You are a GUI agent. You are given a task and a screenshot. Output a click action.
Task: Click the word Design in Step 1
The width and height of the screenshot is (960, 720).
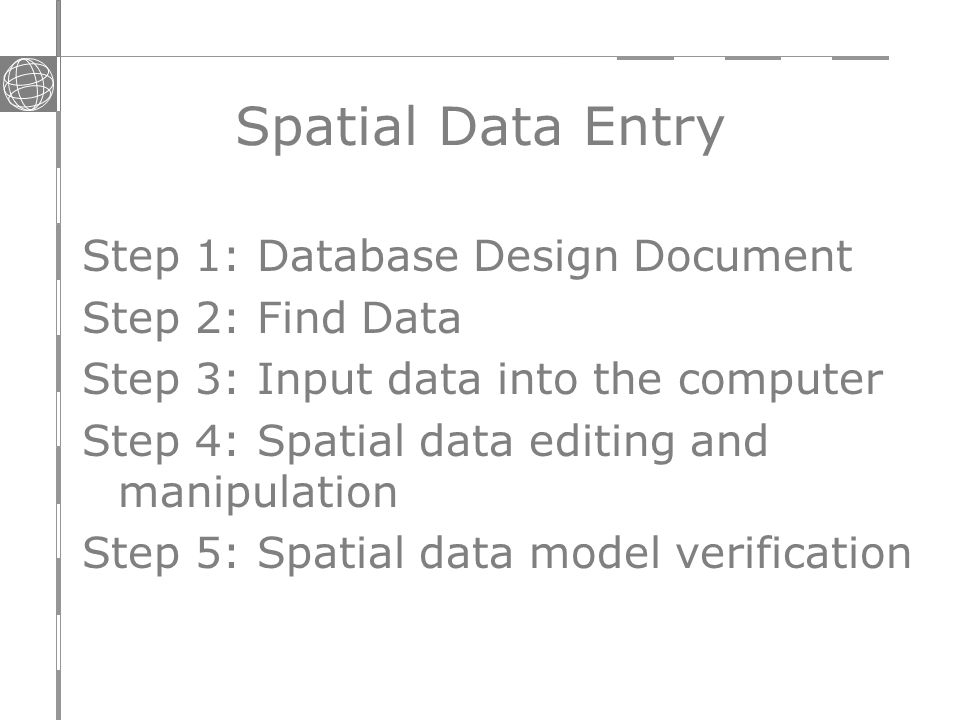coord(546,258)
